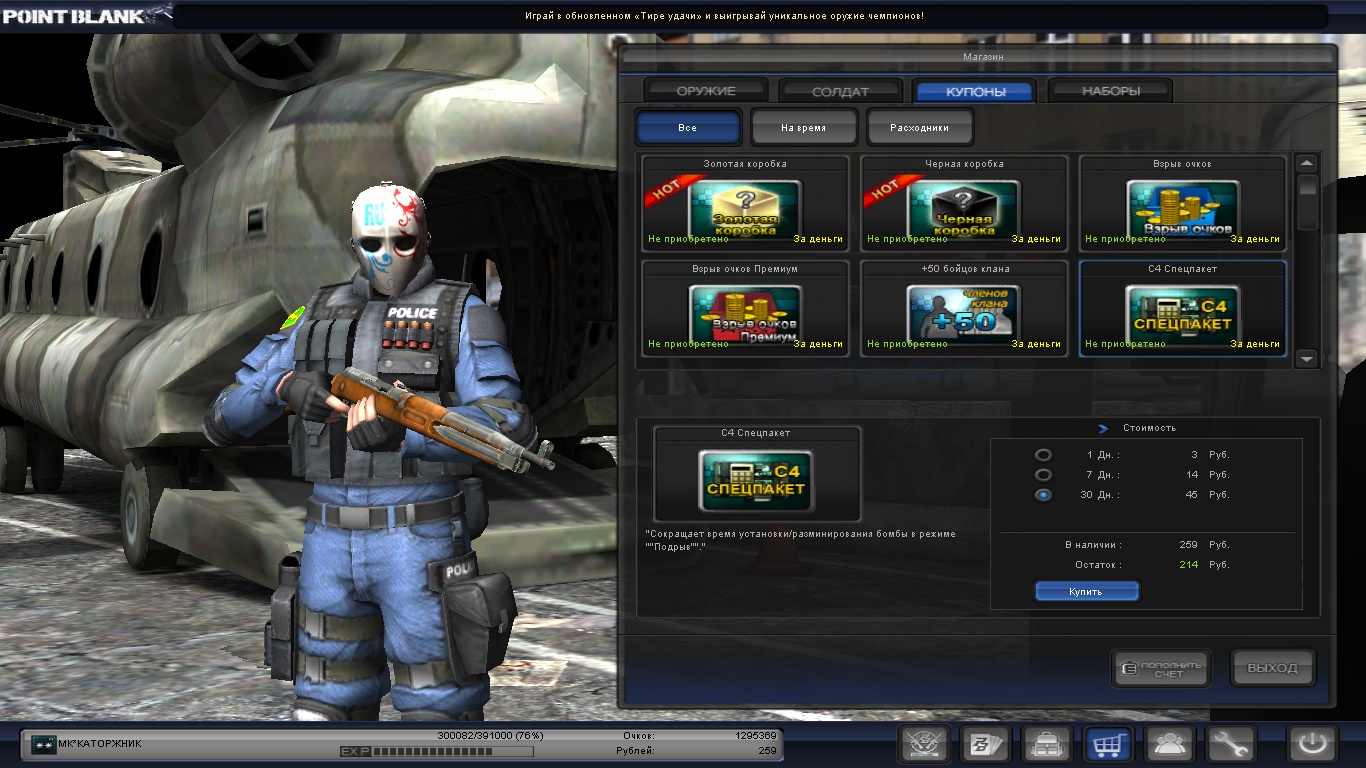Click the Рублей balance label in status bar
The height and width of the screenshot is (768, 1366).
click(x=638, y=750)
